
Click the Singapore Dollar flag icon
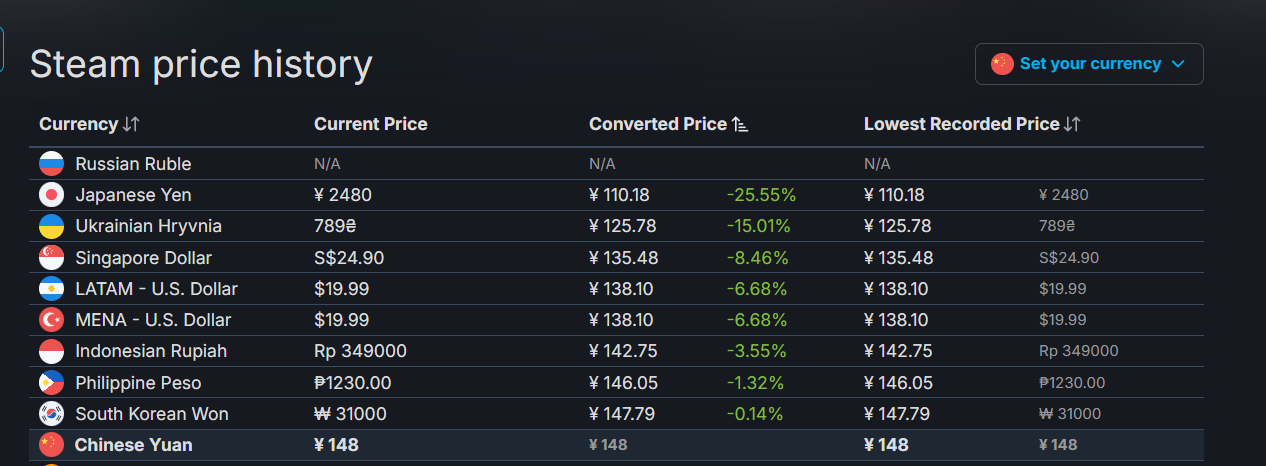(51, 258)
